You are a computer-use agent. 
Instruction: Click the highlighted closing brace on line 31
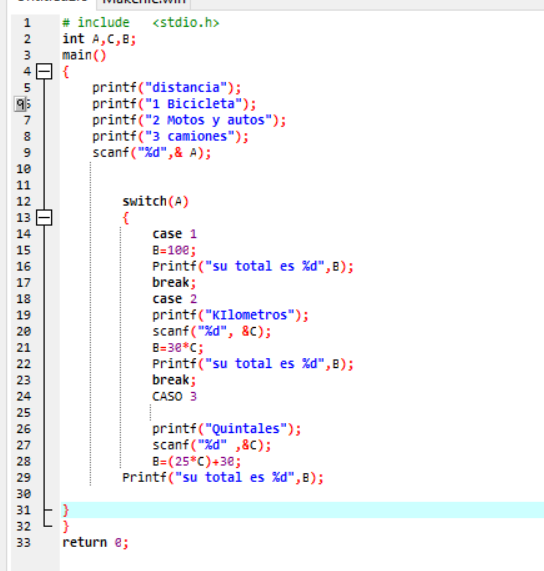(66, 510)
